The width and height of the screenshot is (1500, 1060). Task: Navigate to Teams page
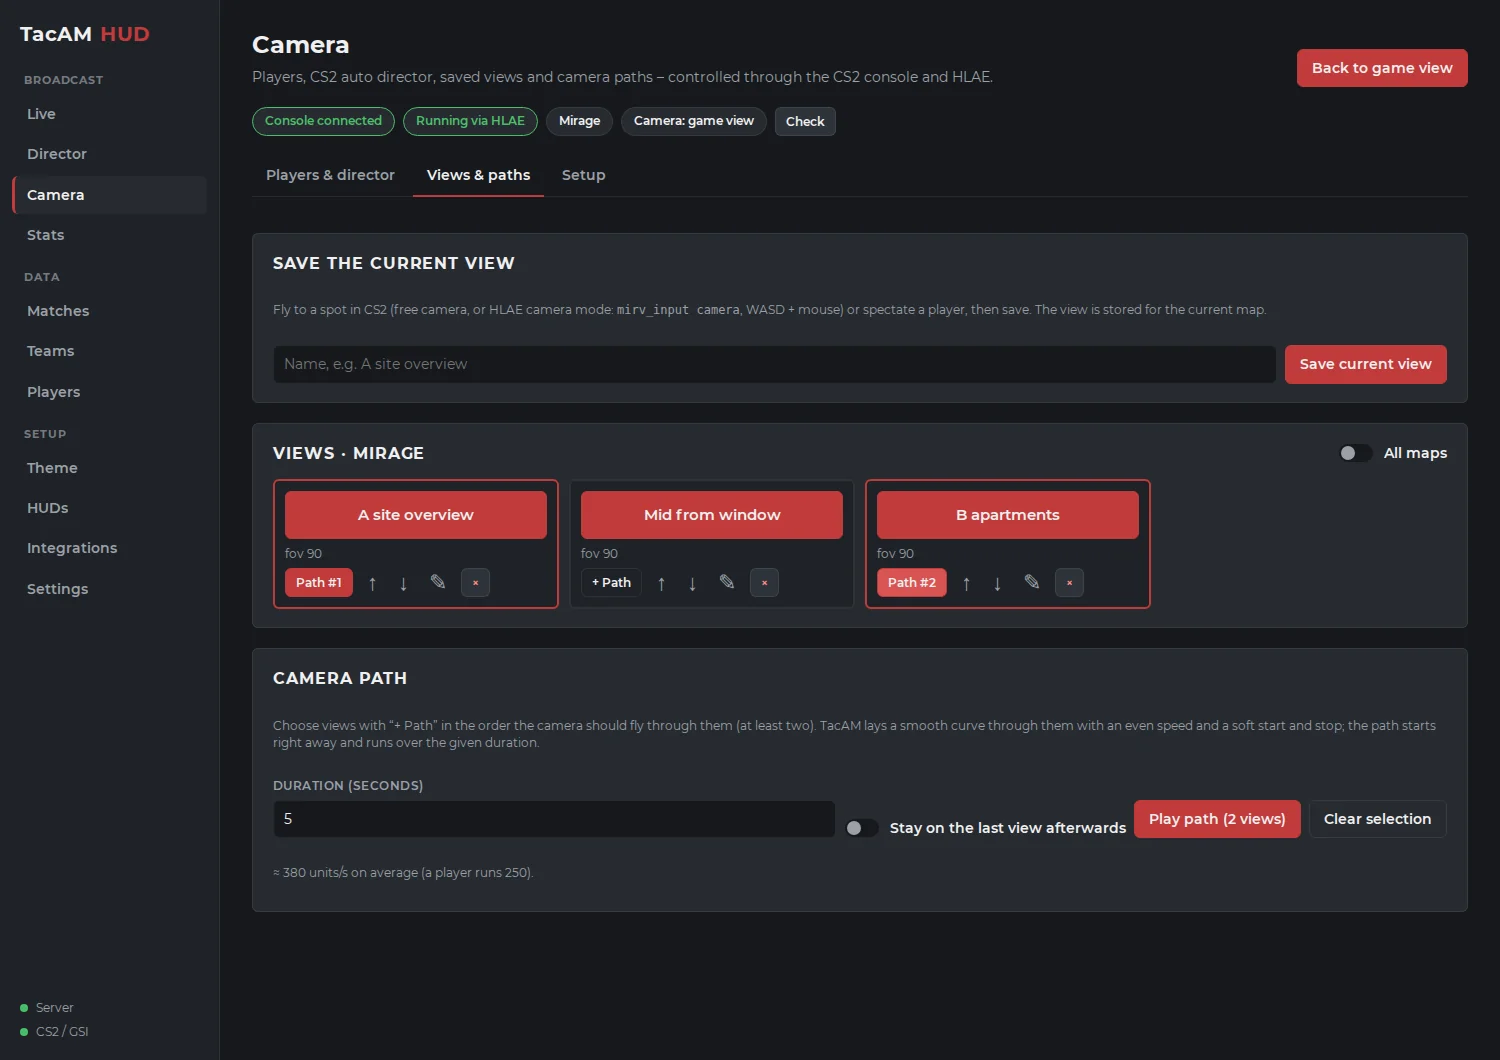[110, 351]
